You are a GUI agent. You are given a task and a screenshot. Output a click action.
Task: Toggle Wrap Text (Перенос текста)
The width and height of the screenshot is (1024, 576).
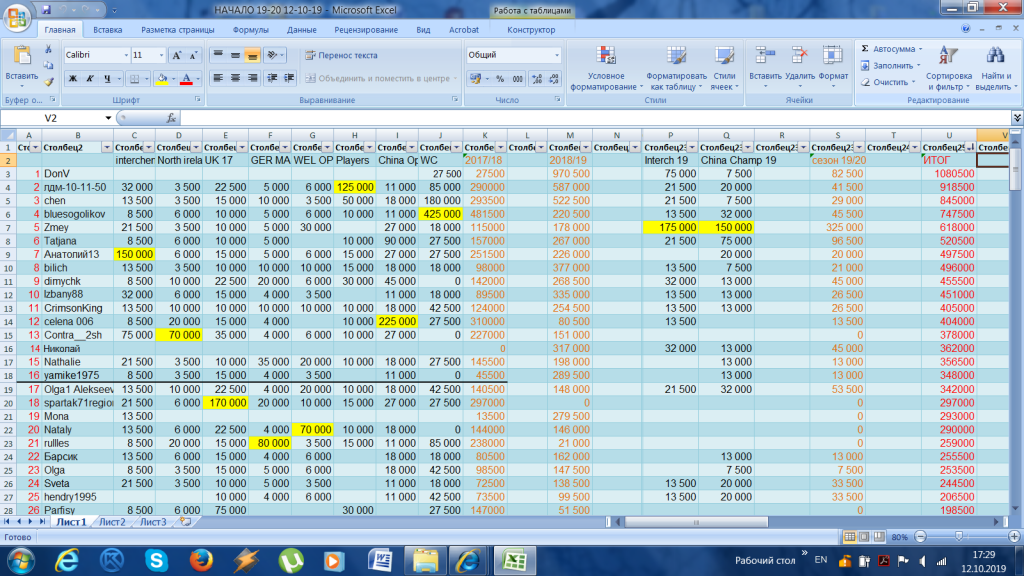point(341,55)
